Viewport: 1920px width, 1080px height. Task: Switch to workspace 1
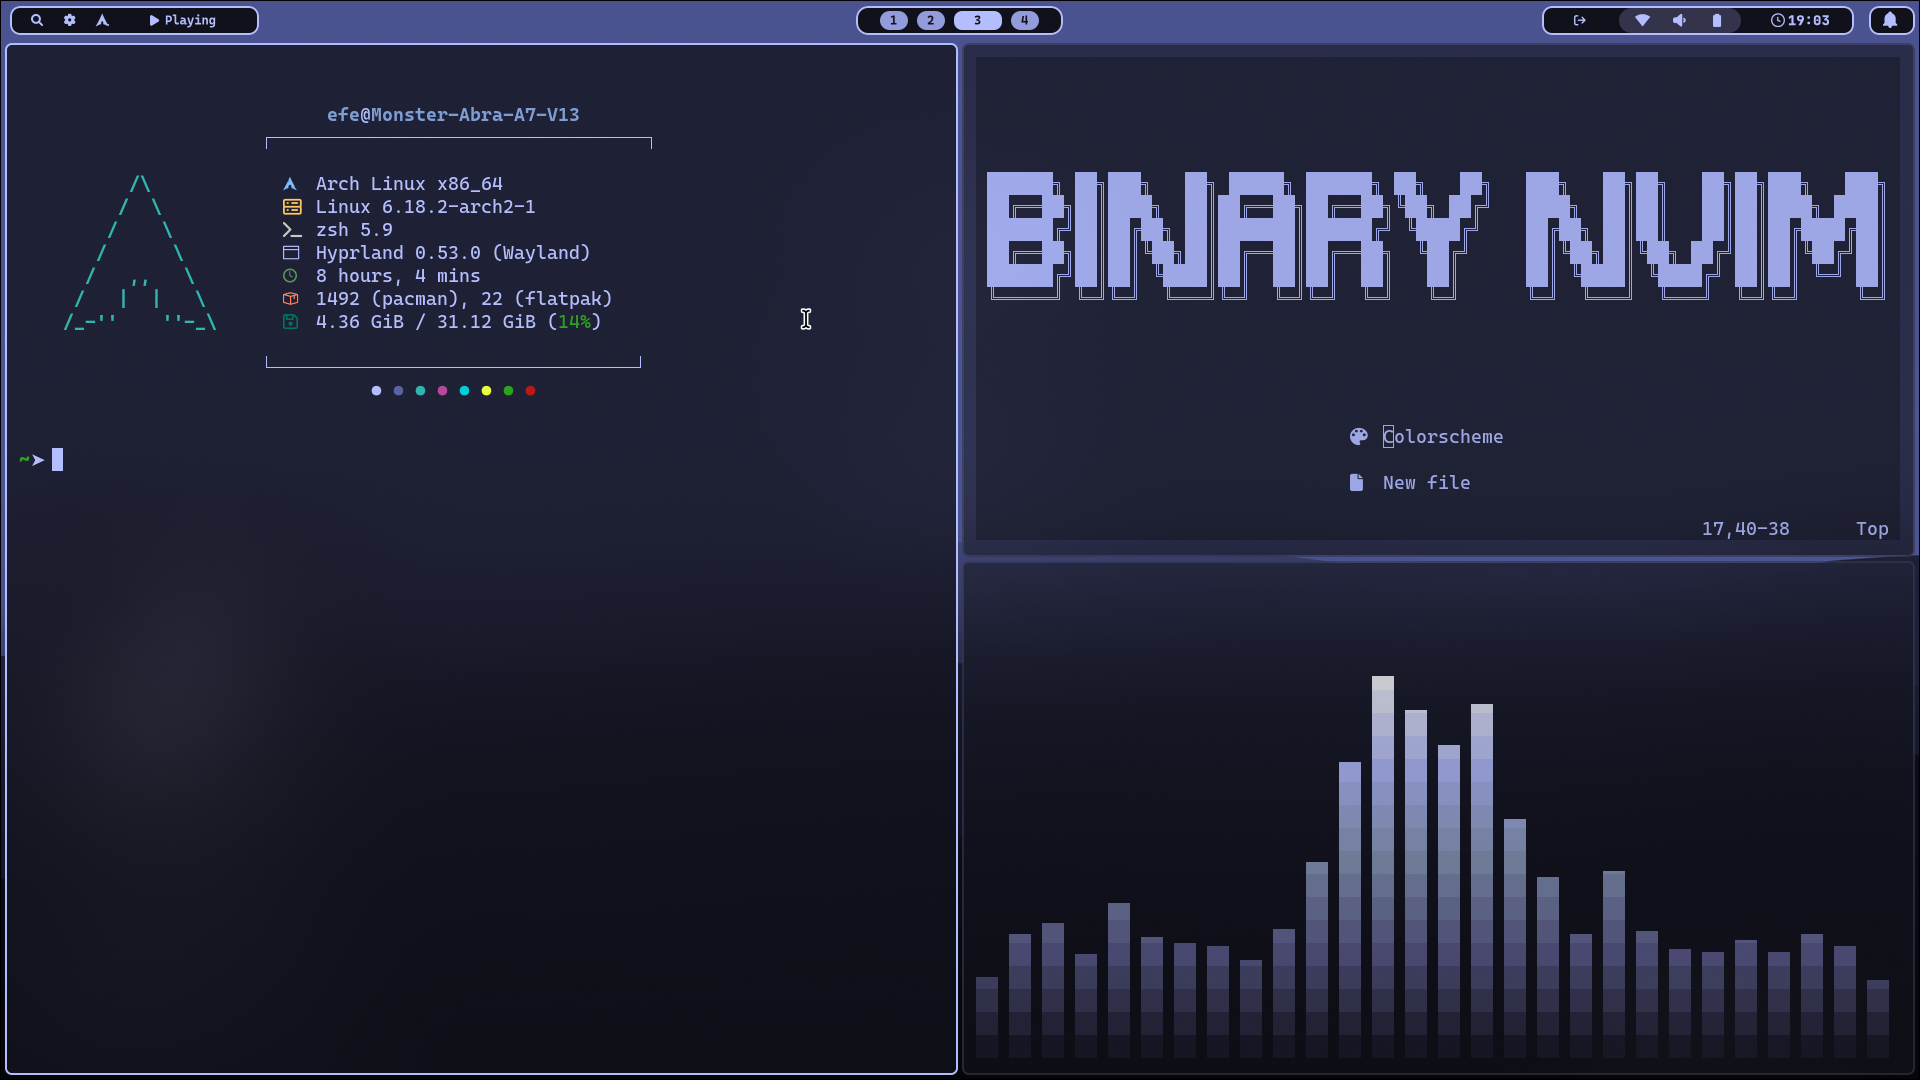click(x=893, y=20)
